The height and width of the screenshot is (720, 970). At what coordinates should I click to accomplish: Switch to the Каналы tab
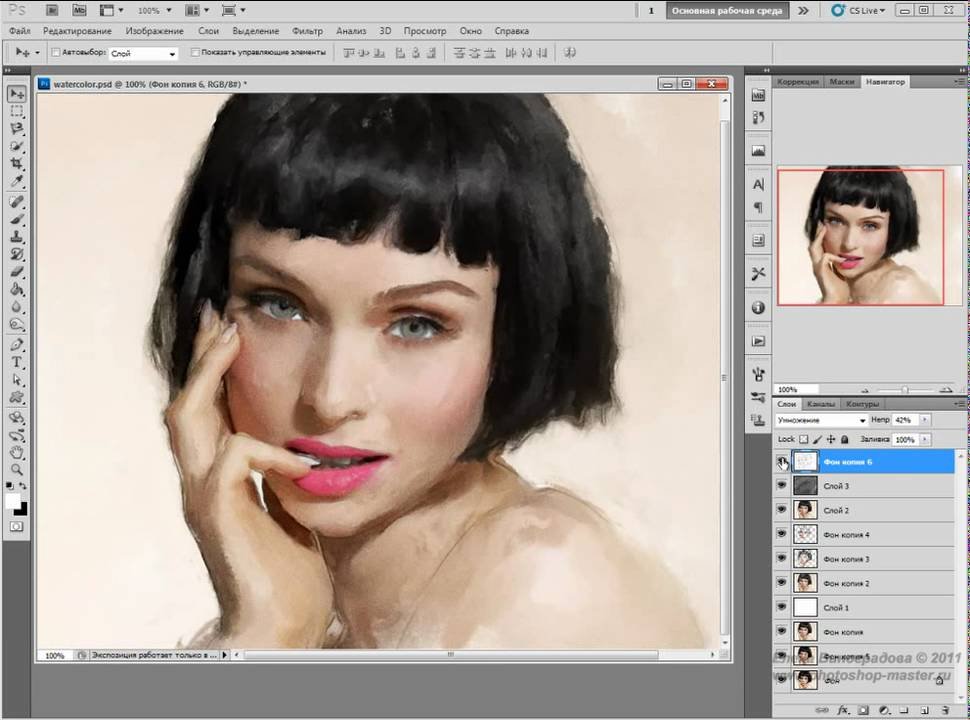pyautogui.click(x=820, y=404)
